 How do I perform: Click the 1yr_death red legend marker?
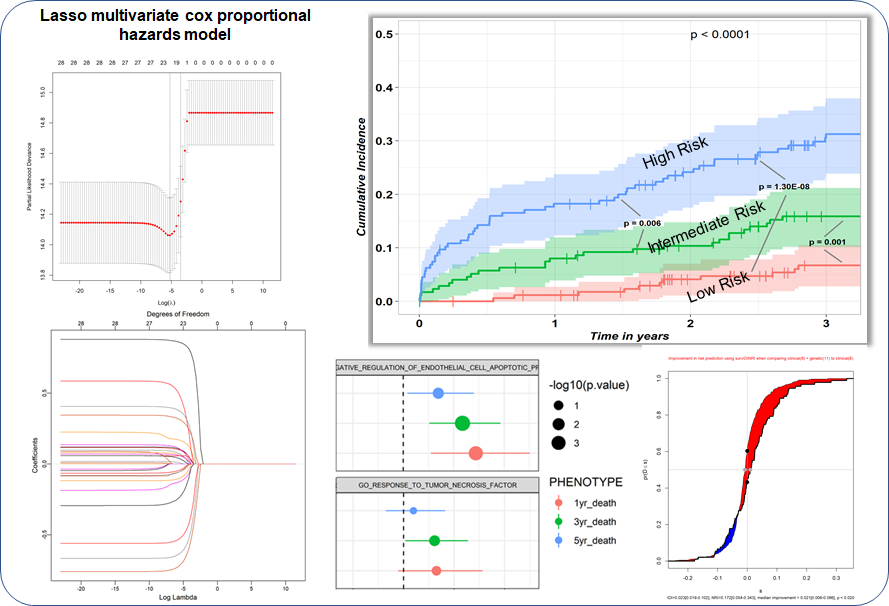tap(557, 503)
